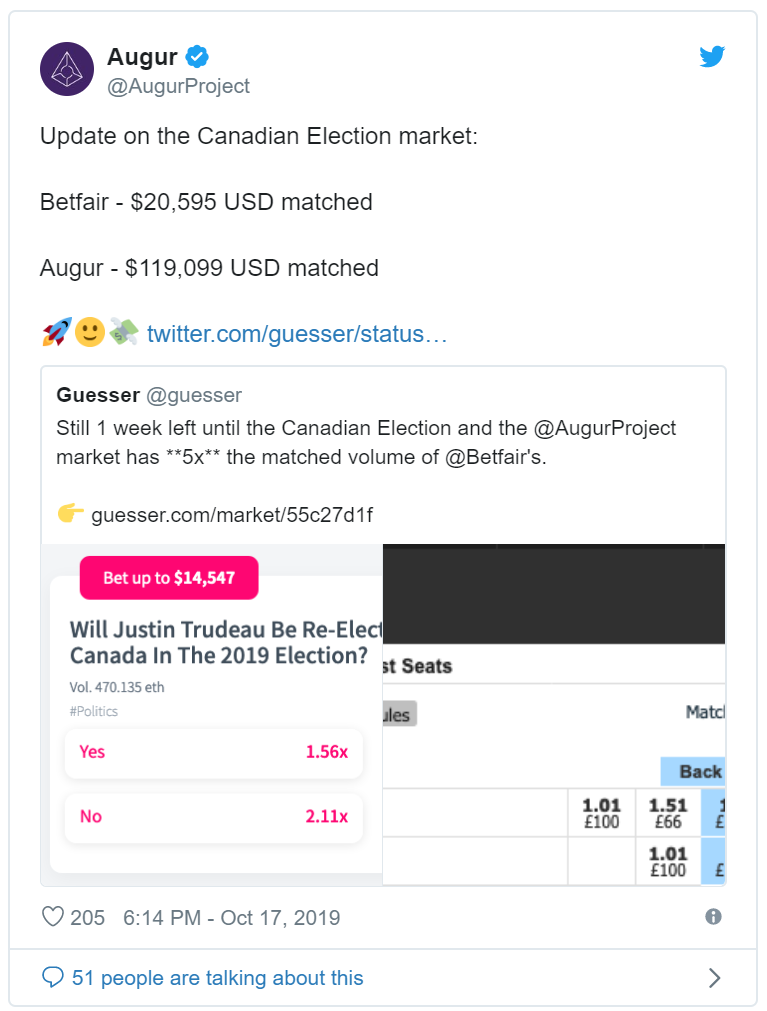Screen dimensions: 767x1011
Task: Click the Back column header
Action: click(693, 772)
